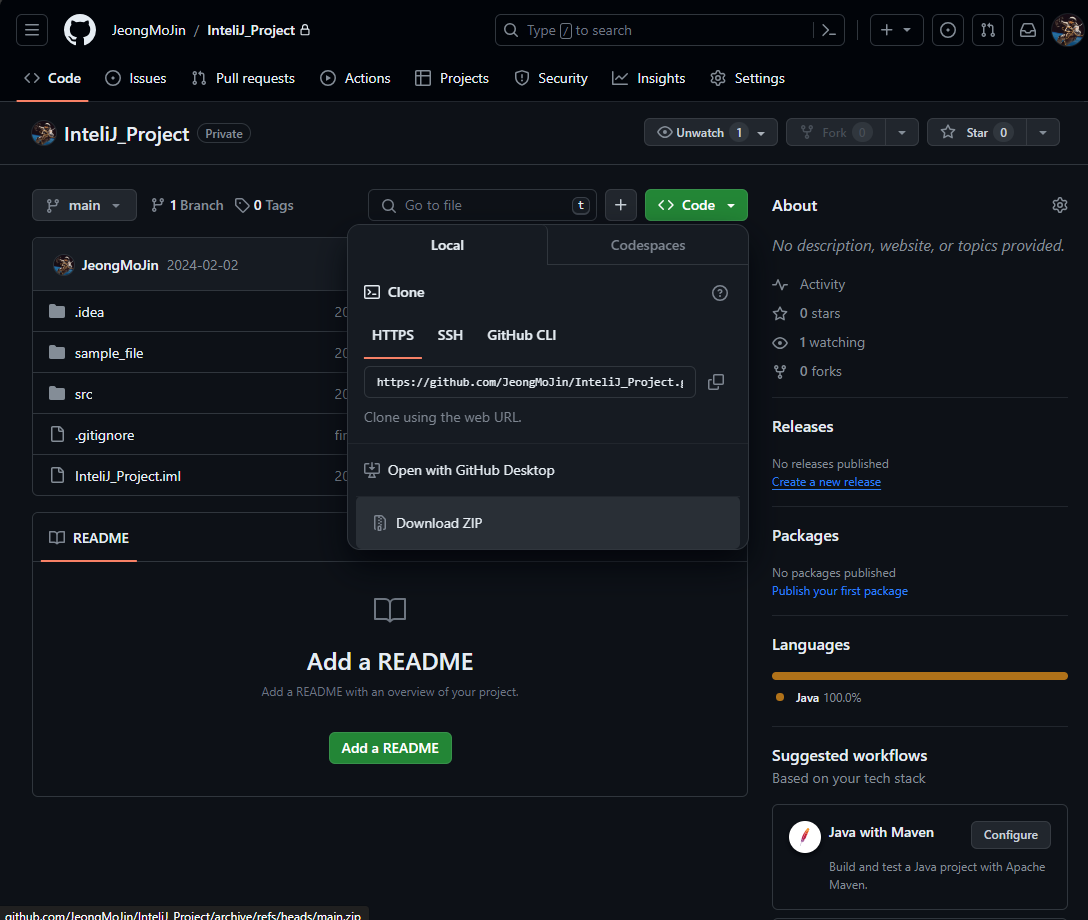Open the command palette icon in search bar
The width and height of the screenshot is (1088, 920).
click(828, 30)
